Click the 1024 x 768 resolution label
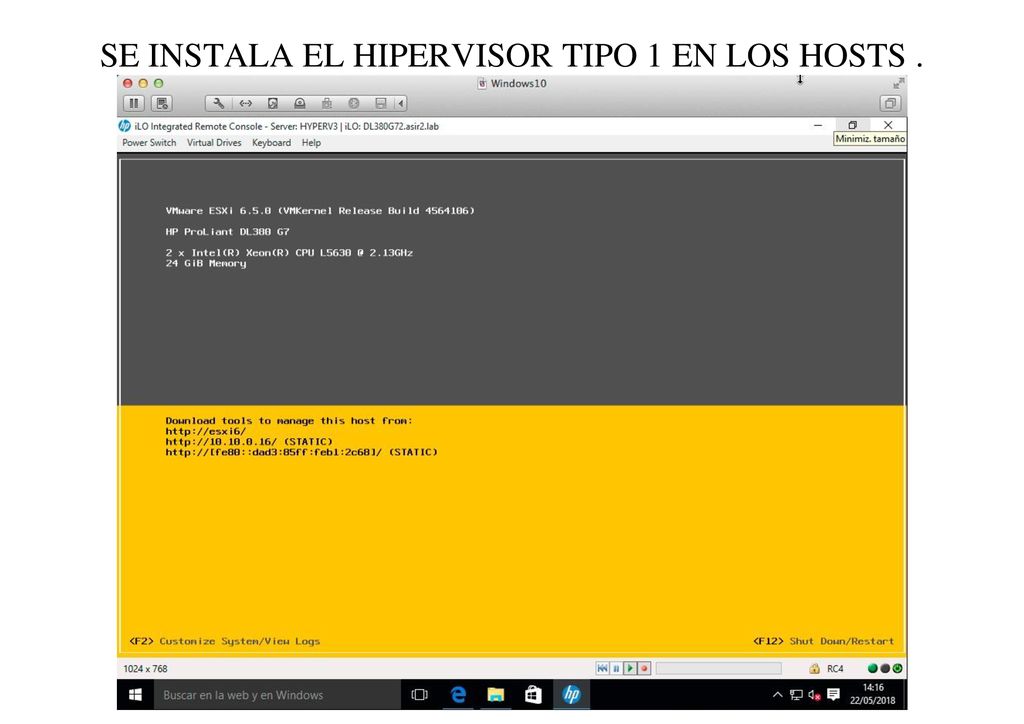 146,669
